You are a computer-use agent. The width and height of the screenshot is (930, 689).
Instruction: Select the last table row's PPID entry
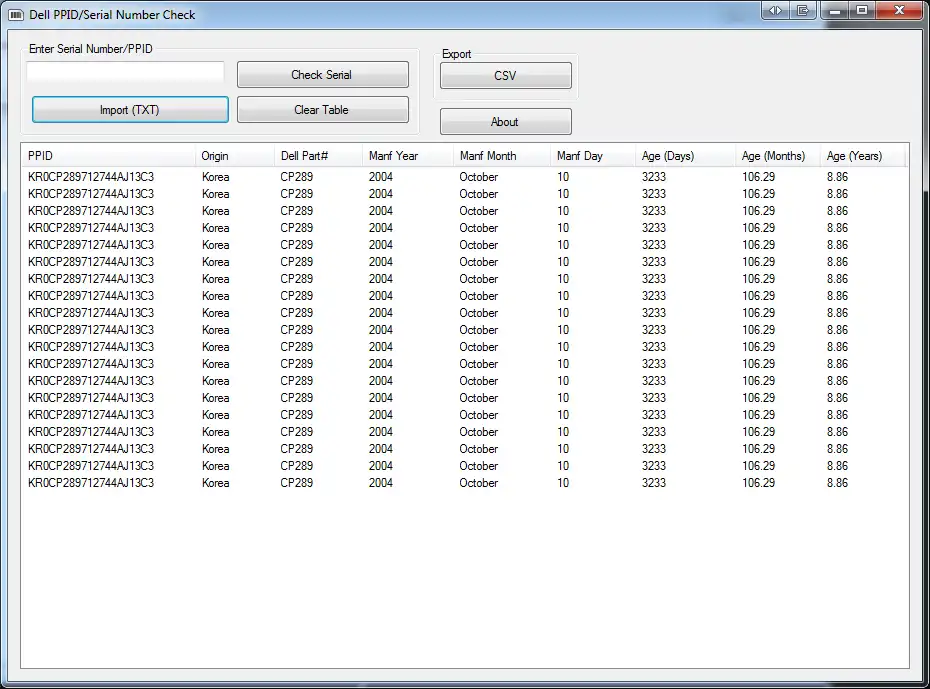tap(91, 483)
